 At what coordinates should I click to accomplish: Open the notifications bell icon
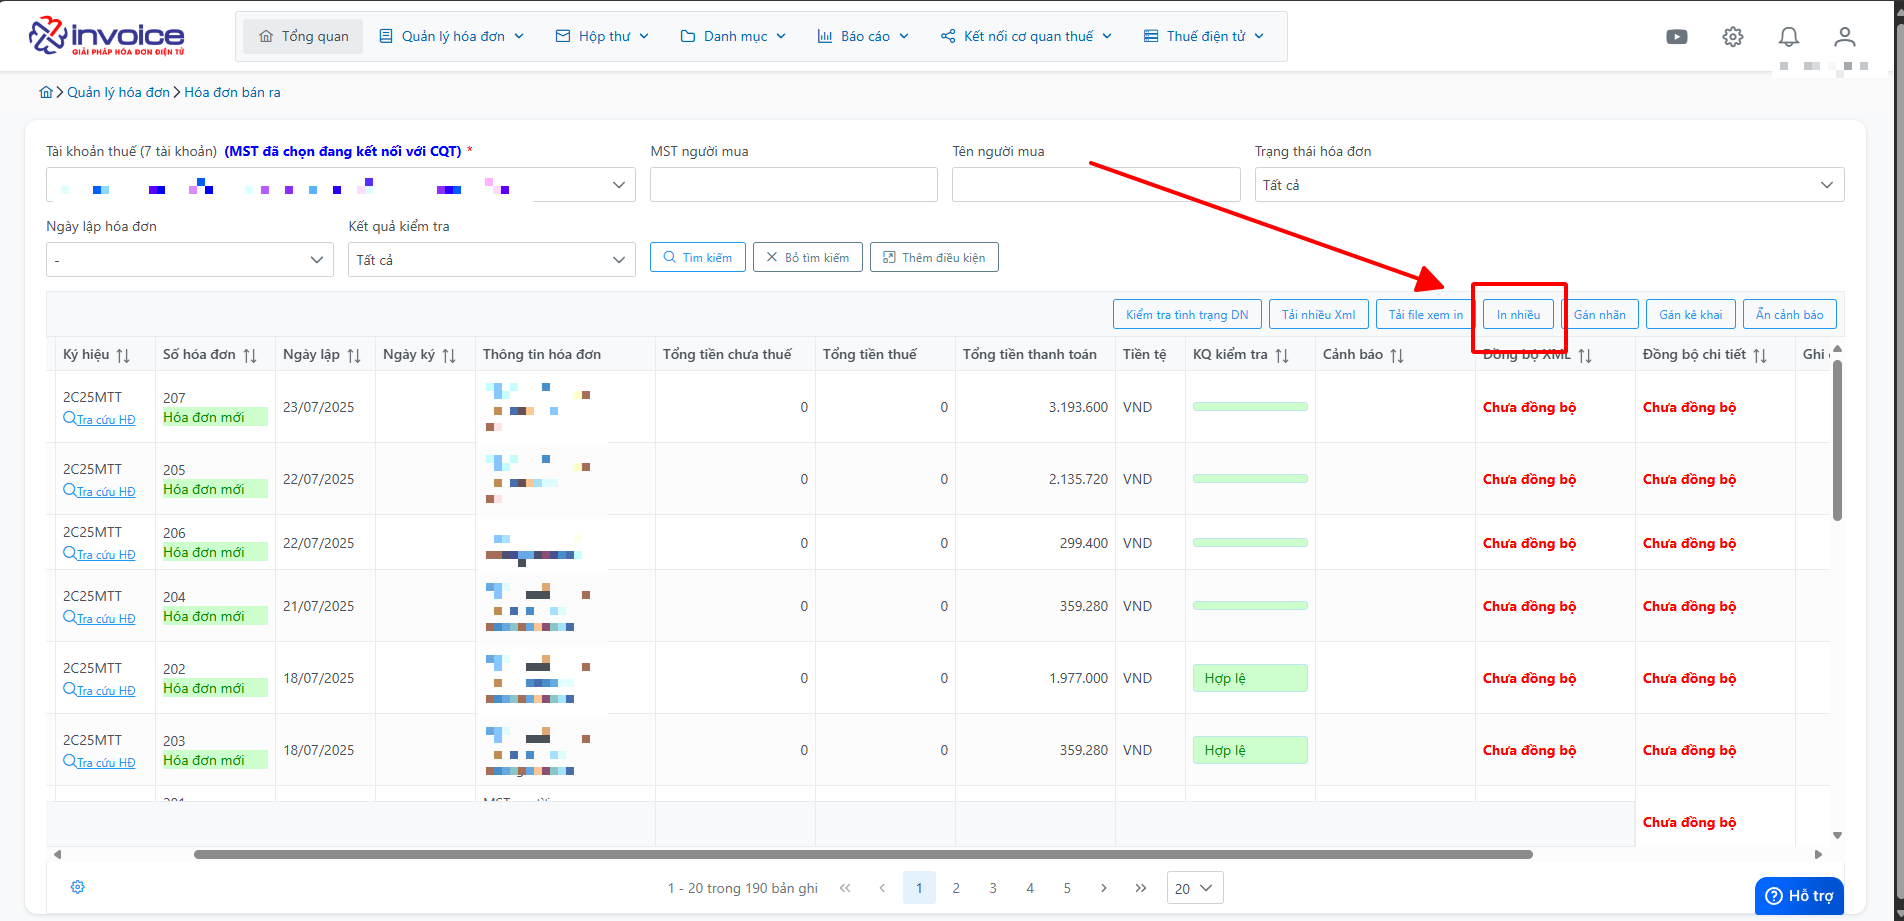pos(1789,37)
